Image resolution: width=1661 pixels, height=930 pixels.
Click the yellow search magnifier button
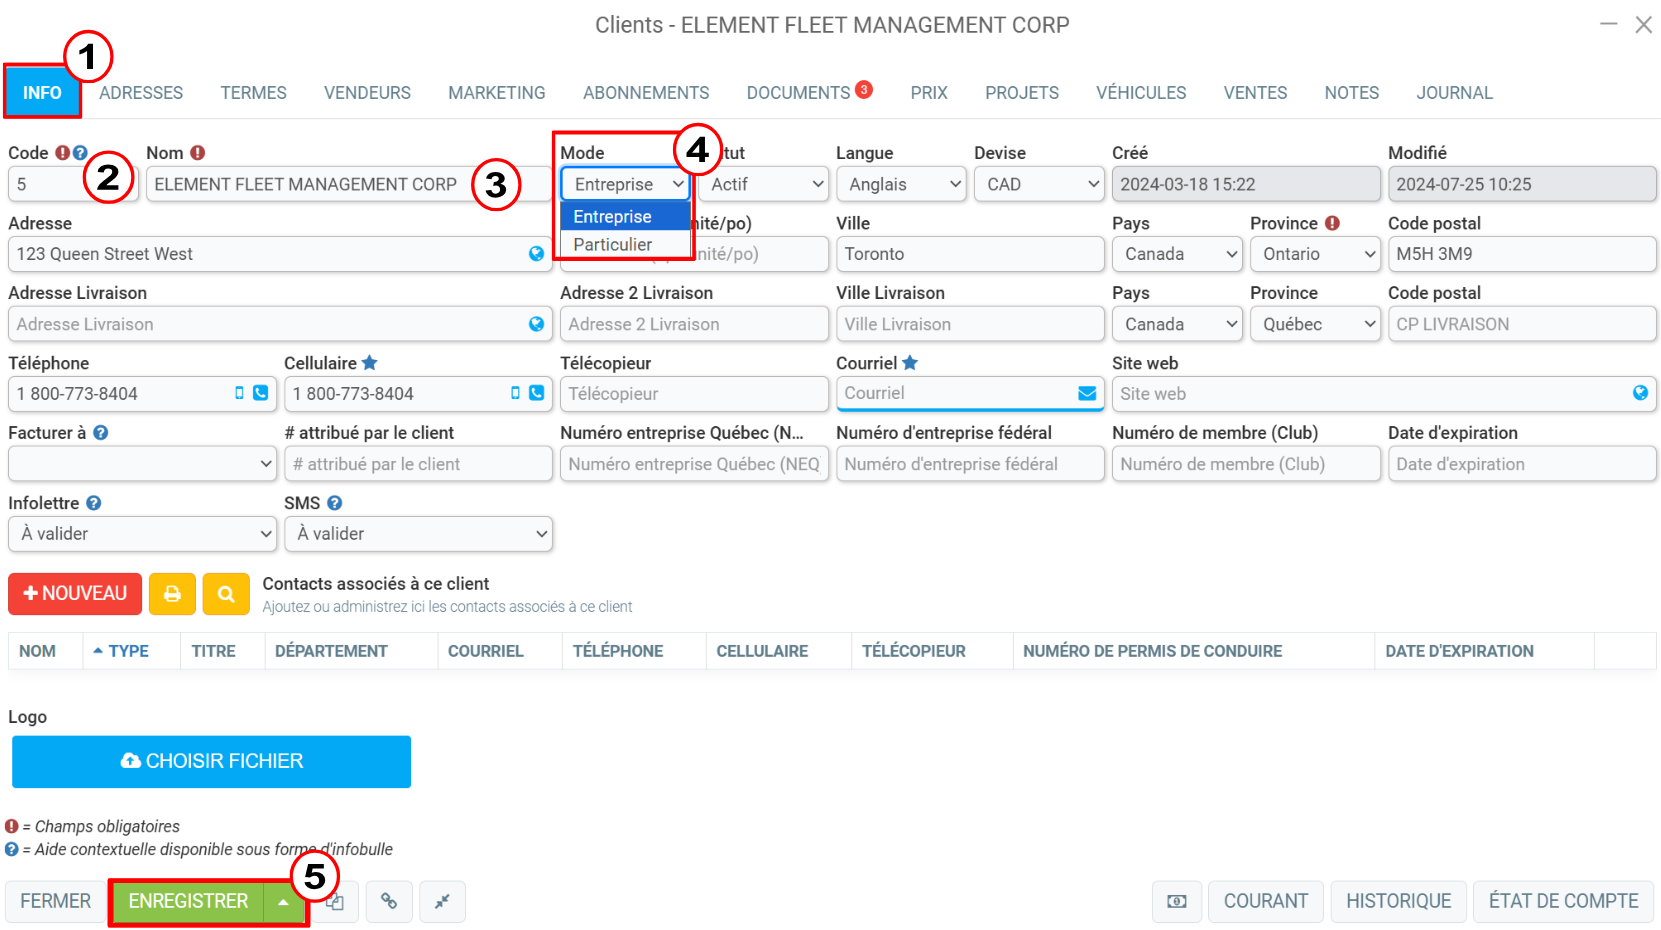click(226, 594)
